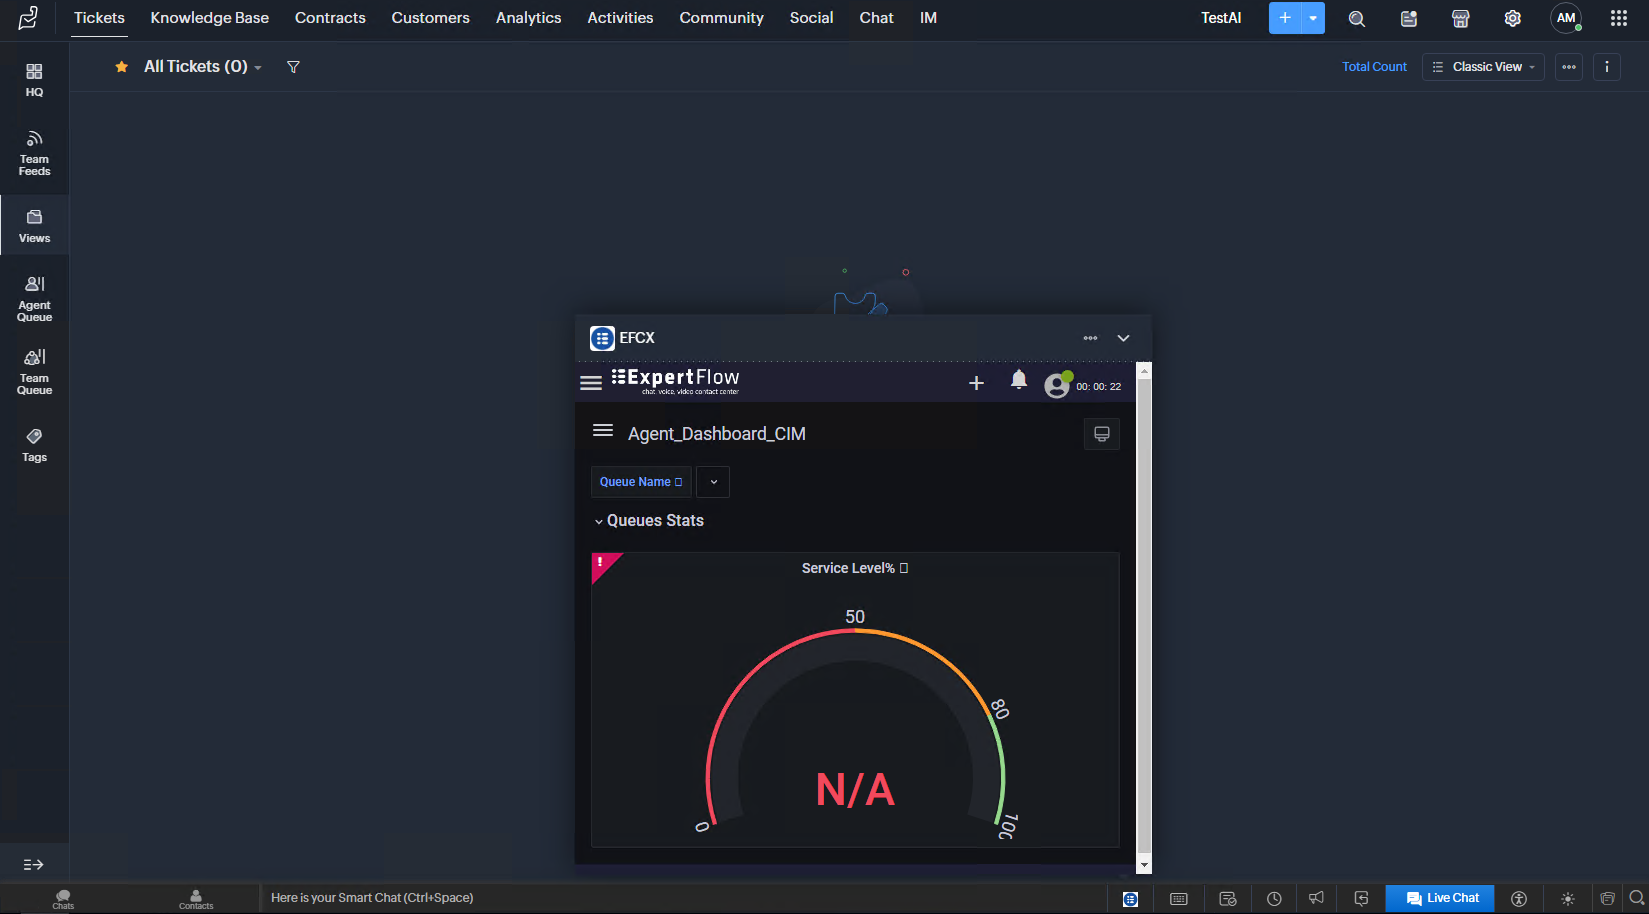Screen dimensions: 1649x914
Task: Open the settings gear in the top bar
Action: pyautogui.click(x=1513, y=18)
